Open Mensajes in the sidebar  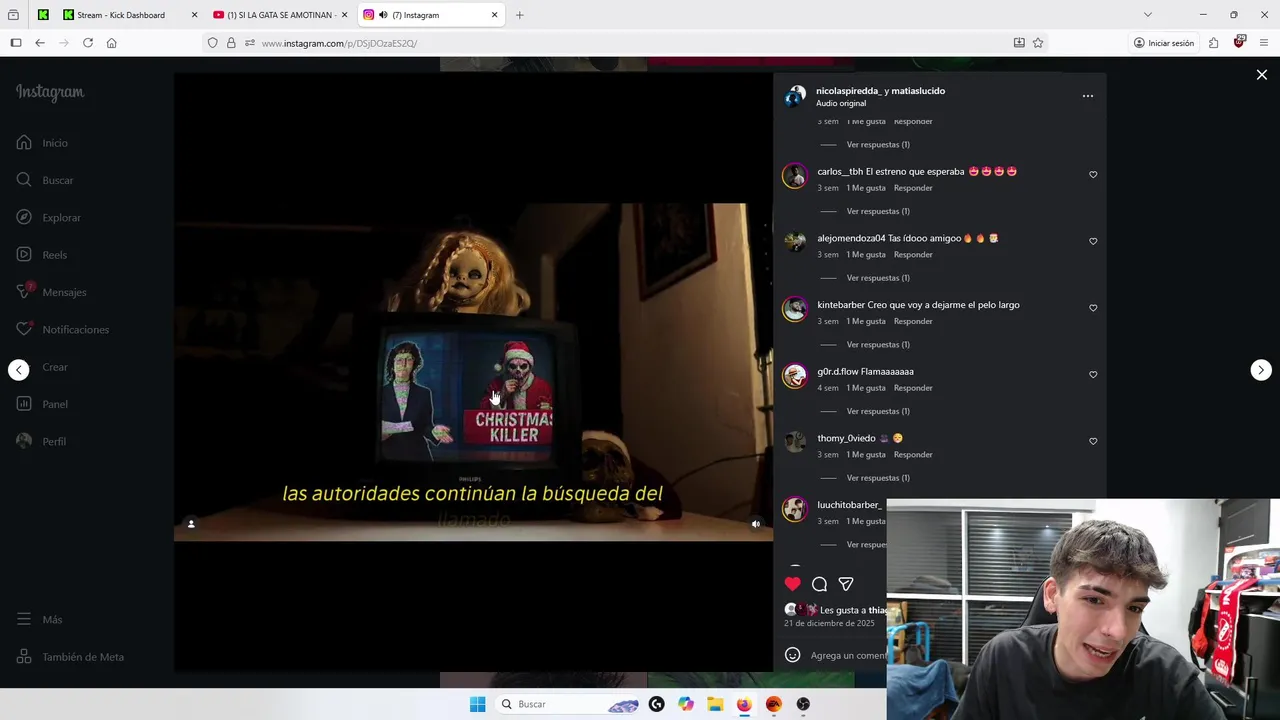tap(51, 292)
